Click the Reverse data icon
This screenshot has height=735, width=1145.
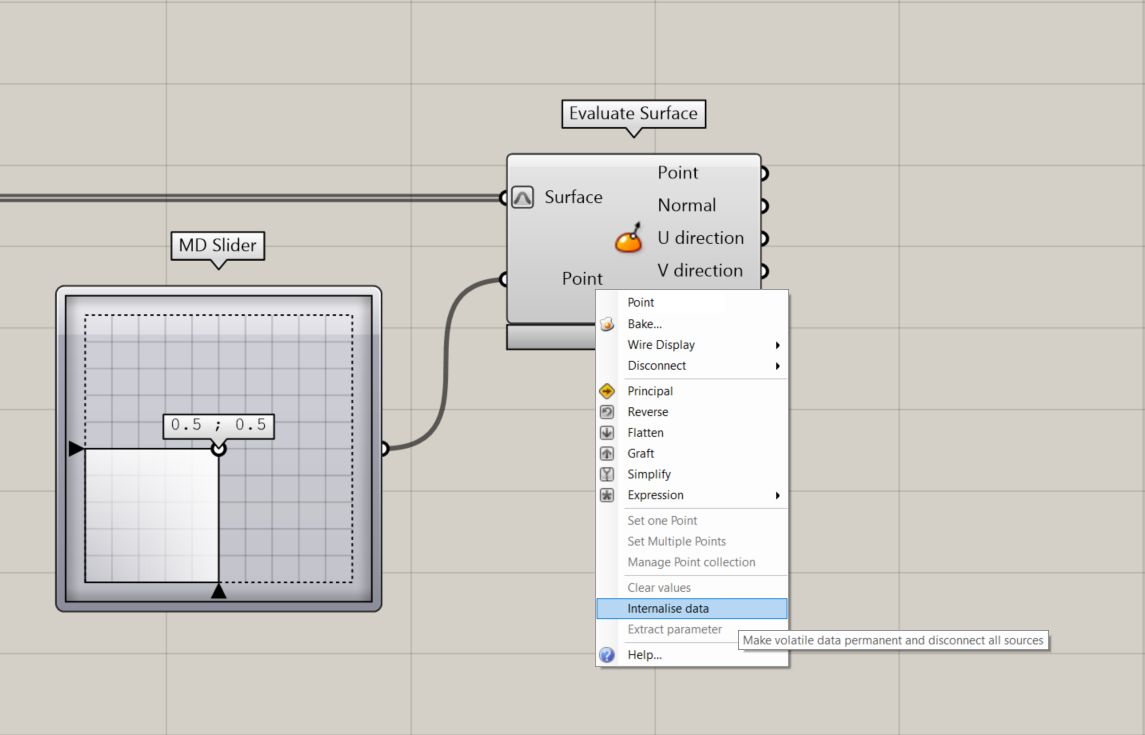[607, 411]
